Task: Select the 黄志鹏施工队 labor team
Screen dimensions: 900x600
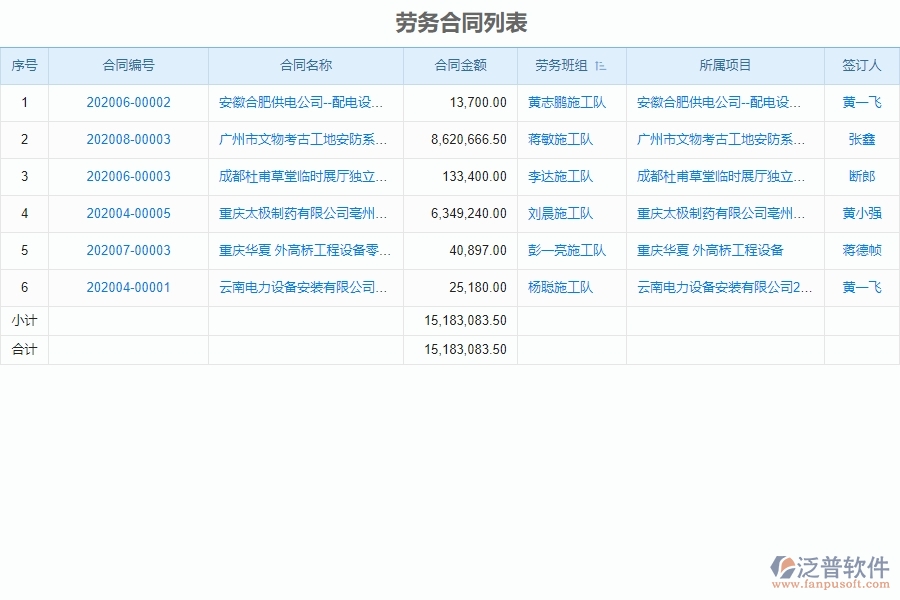Action: pos(570,102)
